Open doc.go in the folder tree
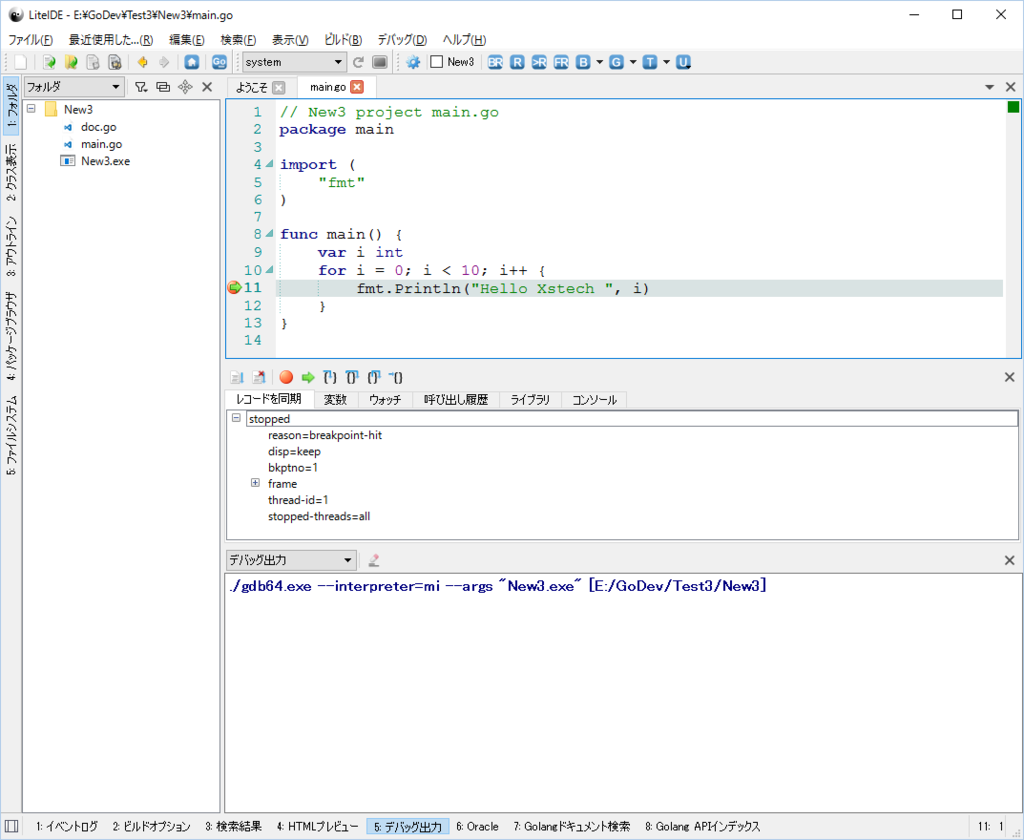 pos(99,127)
